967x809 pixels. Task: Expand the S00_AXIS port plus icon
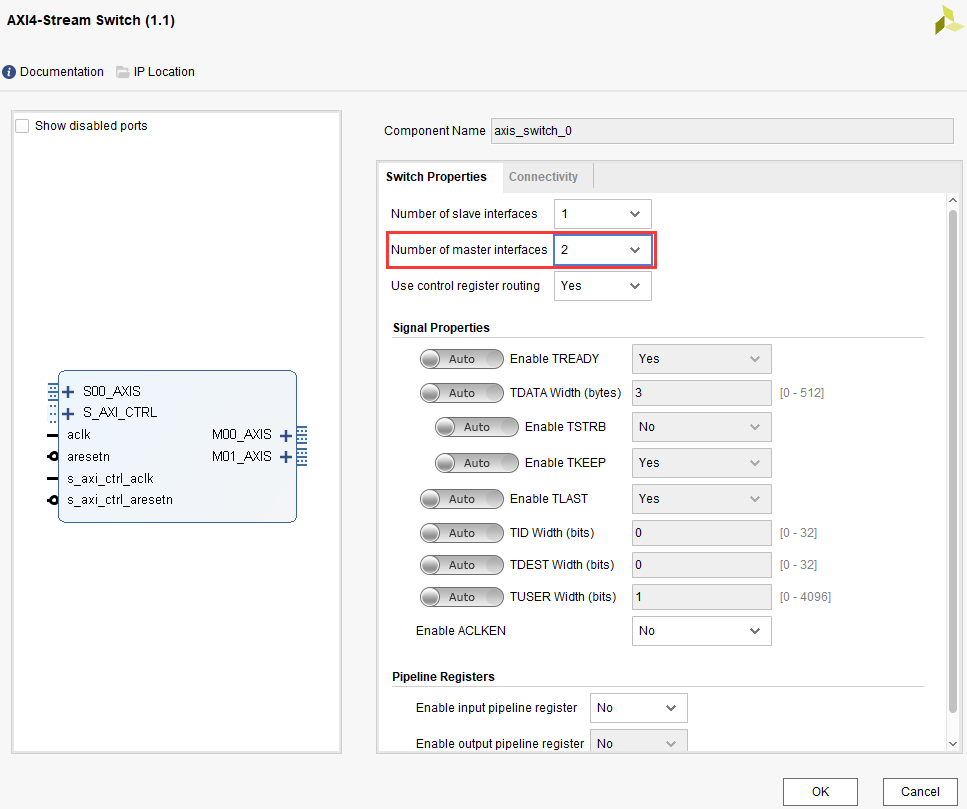(68, 391)
